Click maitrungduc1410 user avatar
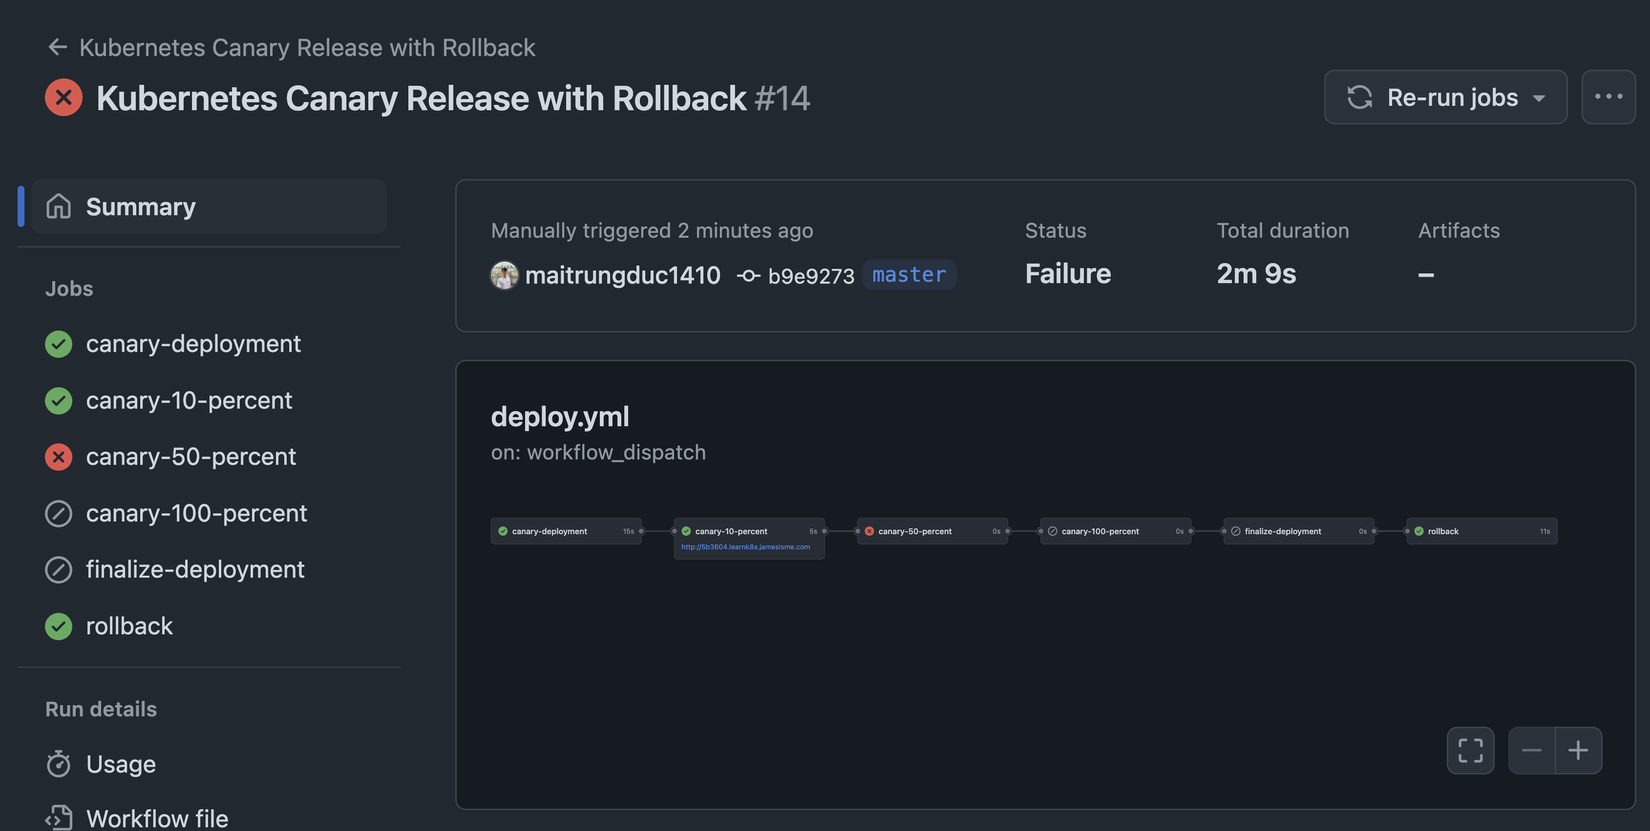 pyautogui.click(x=505, y=275)
